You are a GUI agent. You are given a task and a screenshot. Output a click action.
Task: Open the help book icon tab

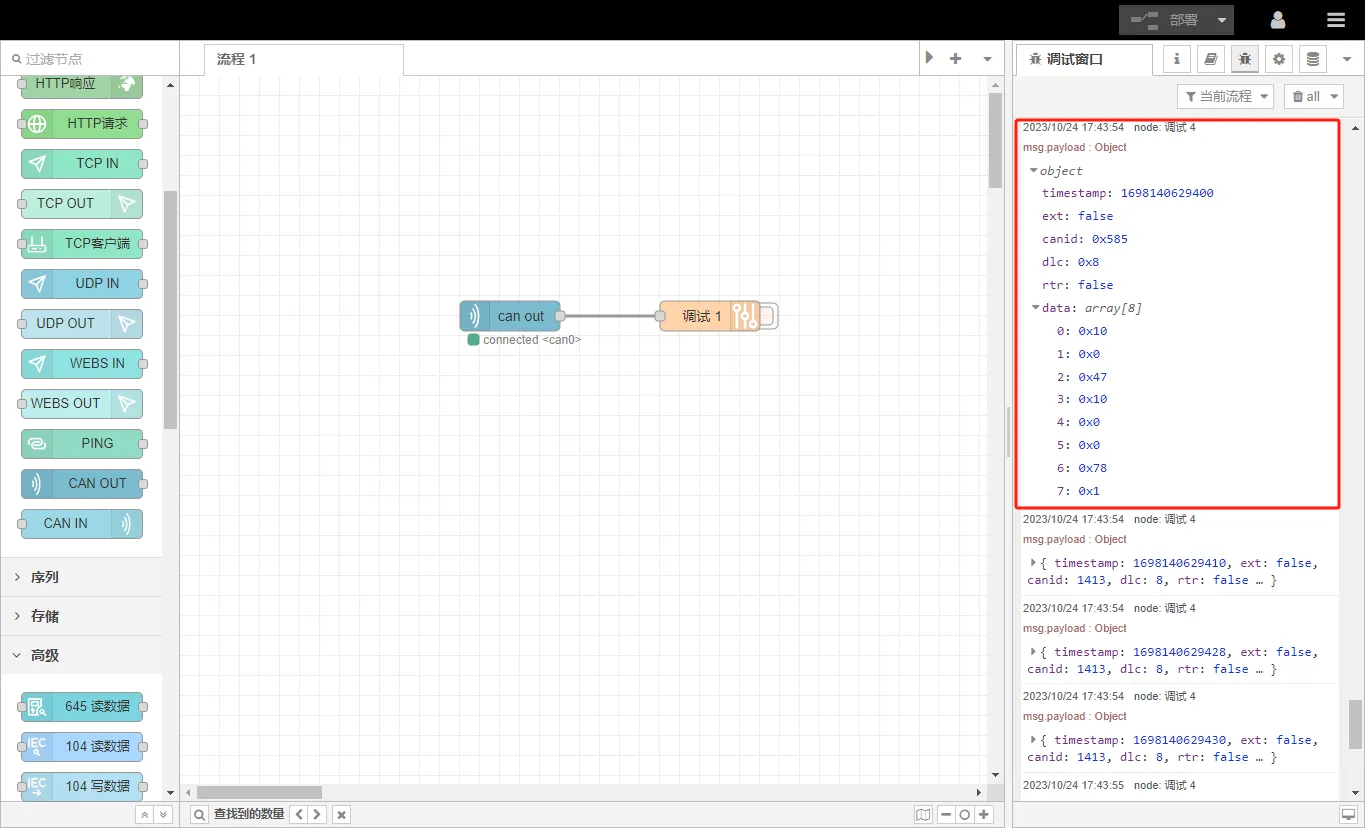tap(1211, 59)
